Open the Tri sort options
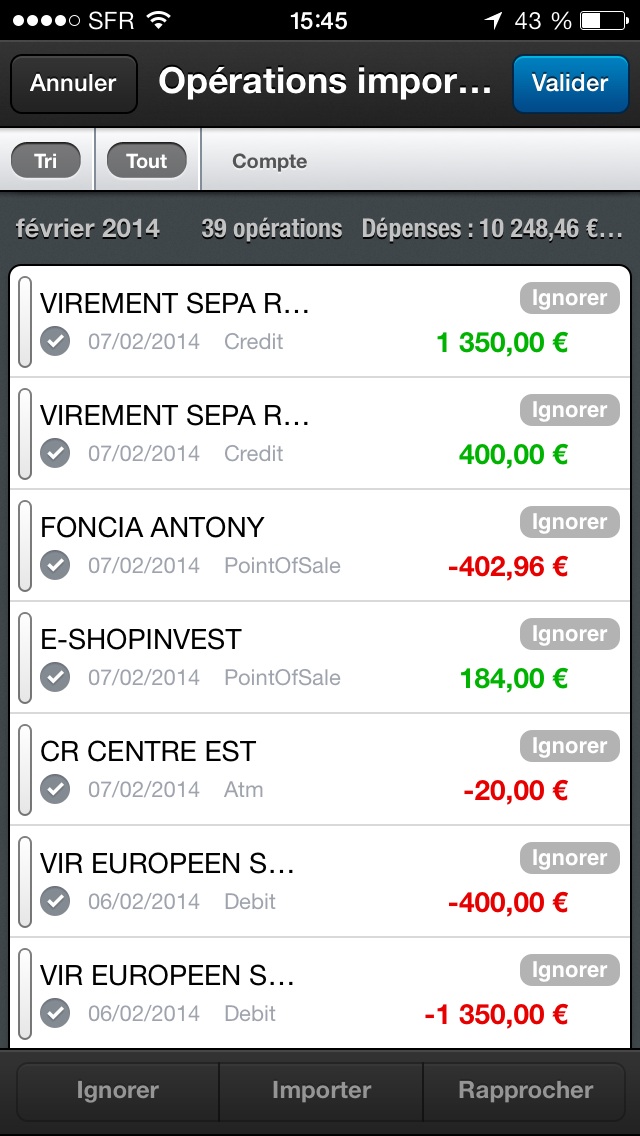640x1136 pixels. click(46, 161)
